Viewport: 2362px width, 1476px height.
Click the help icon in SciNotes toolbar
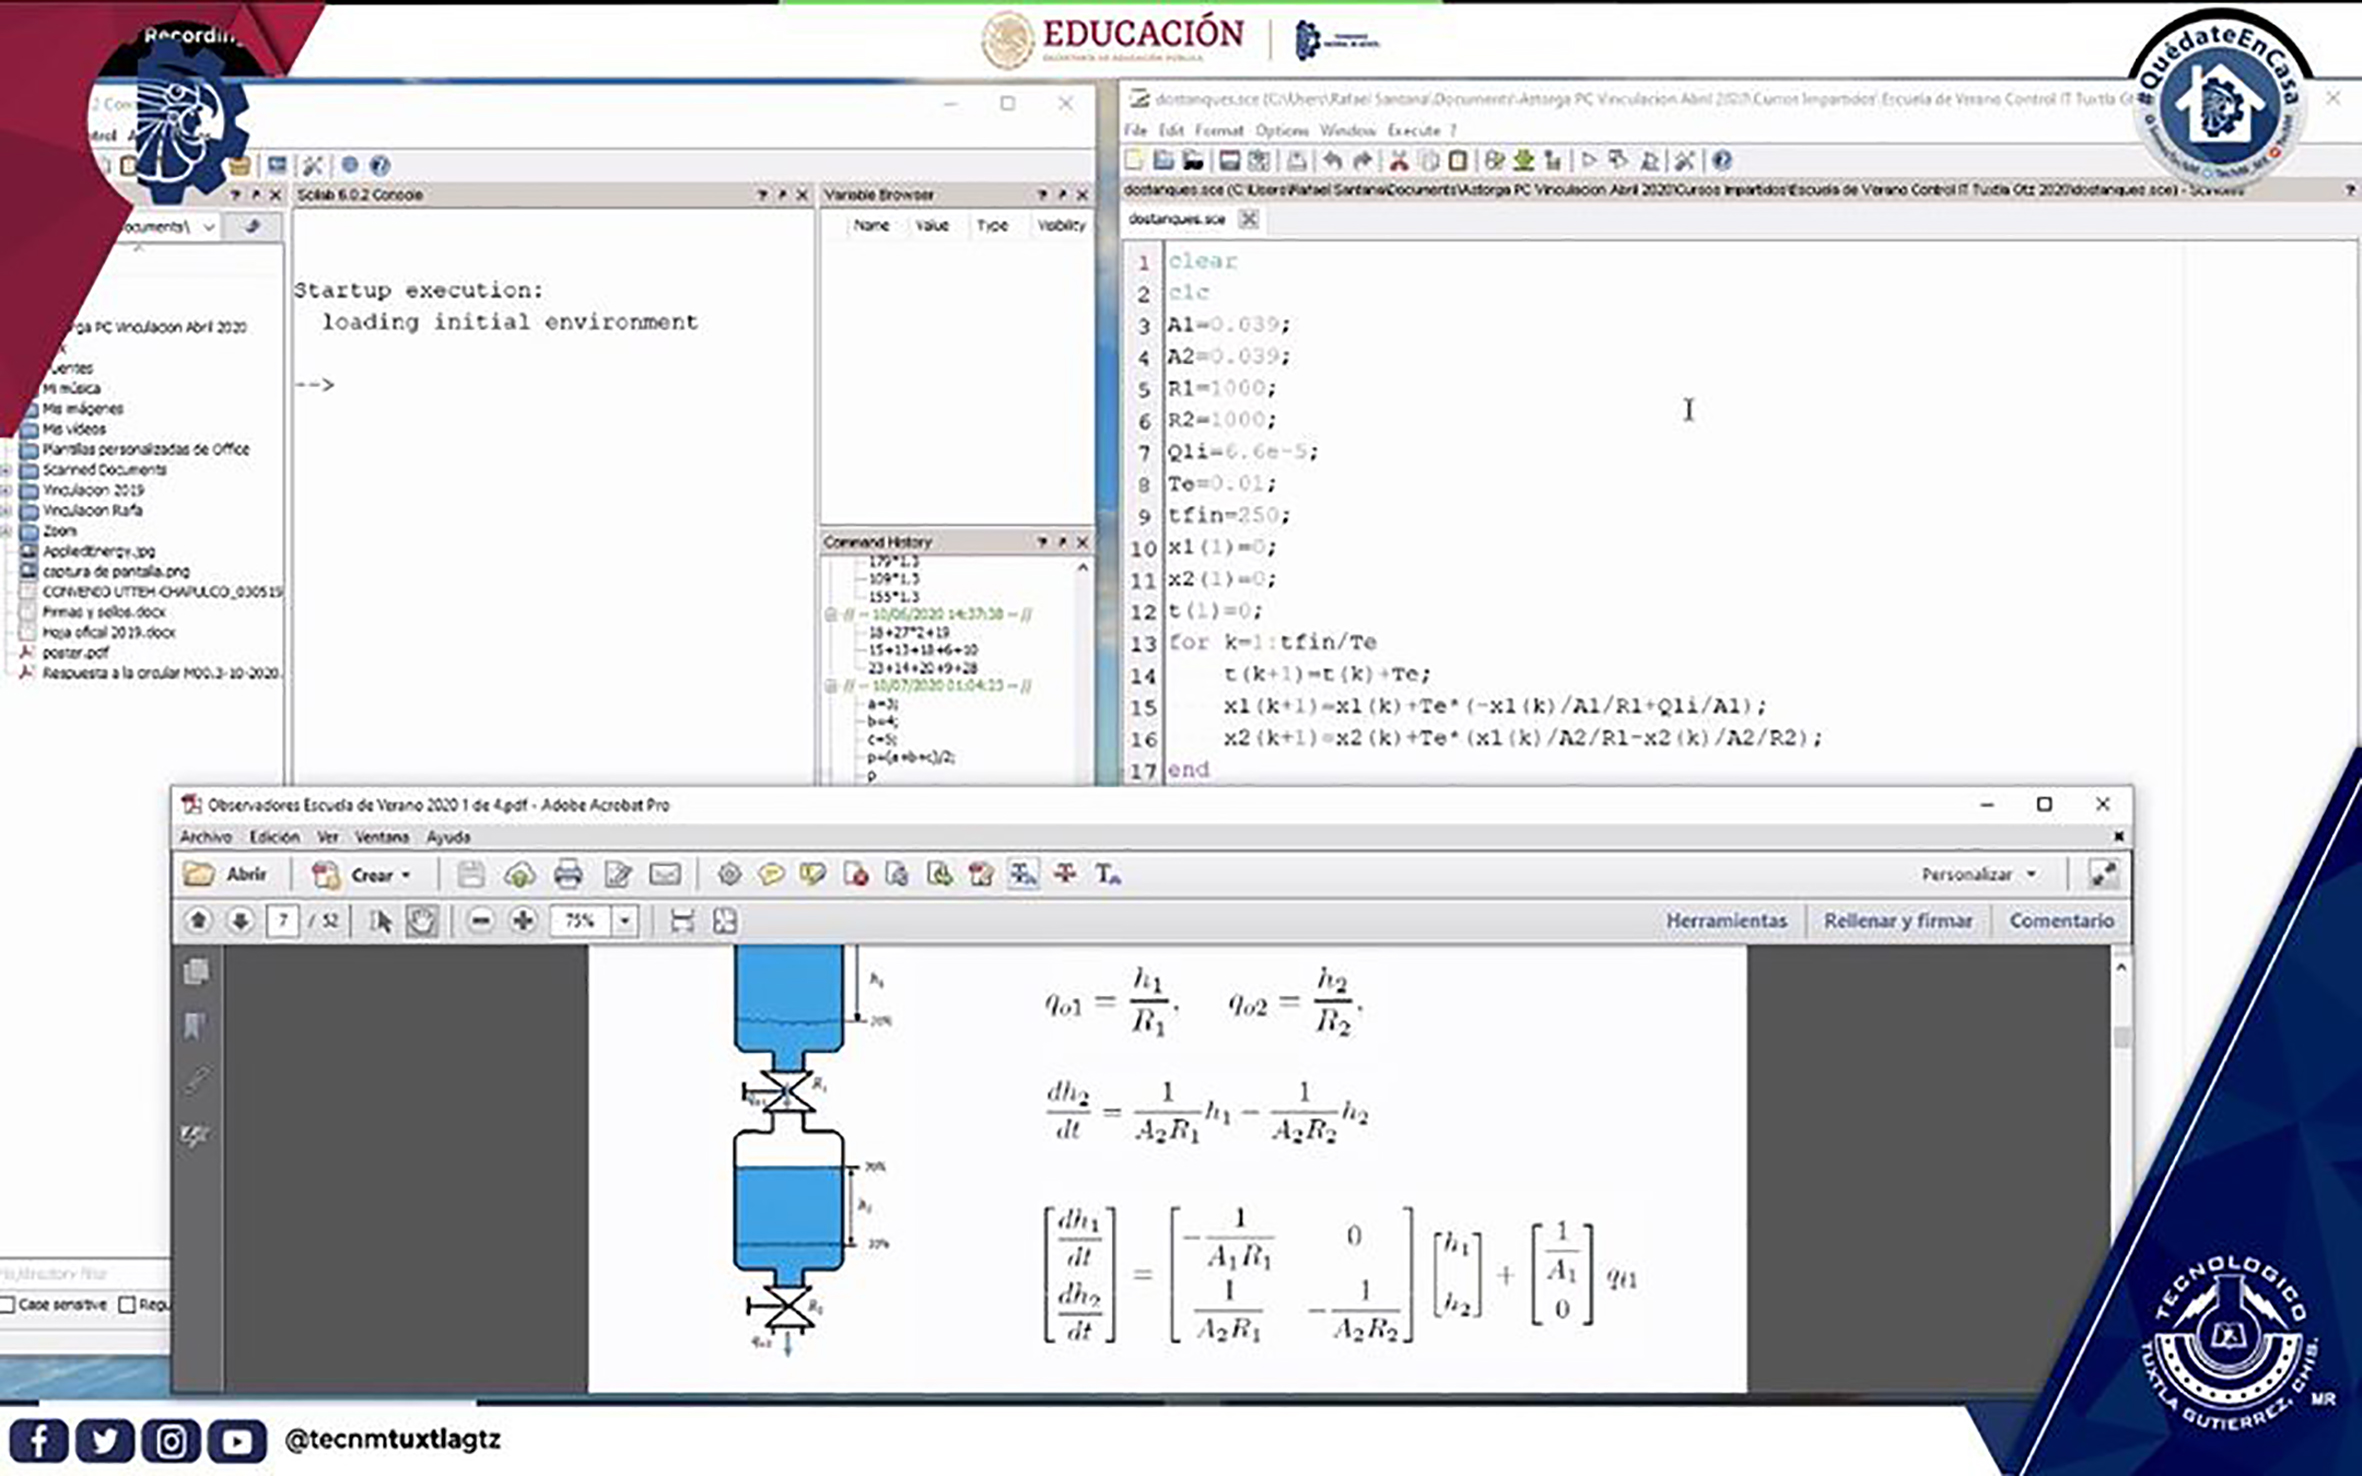(1721, 160)
